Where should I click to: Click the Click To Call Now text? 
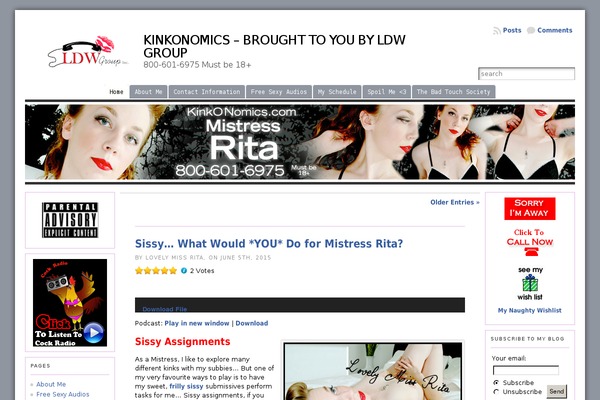point(530,237)
